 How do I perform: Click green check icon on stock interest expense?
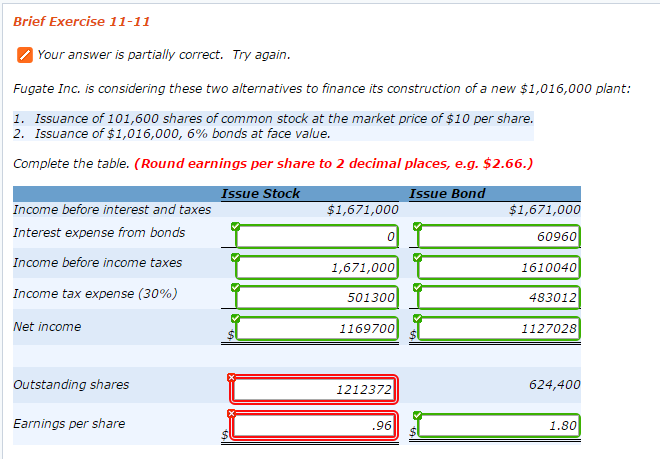235,227
